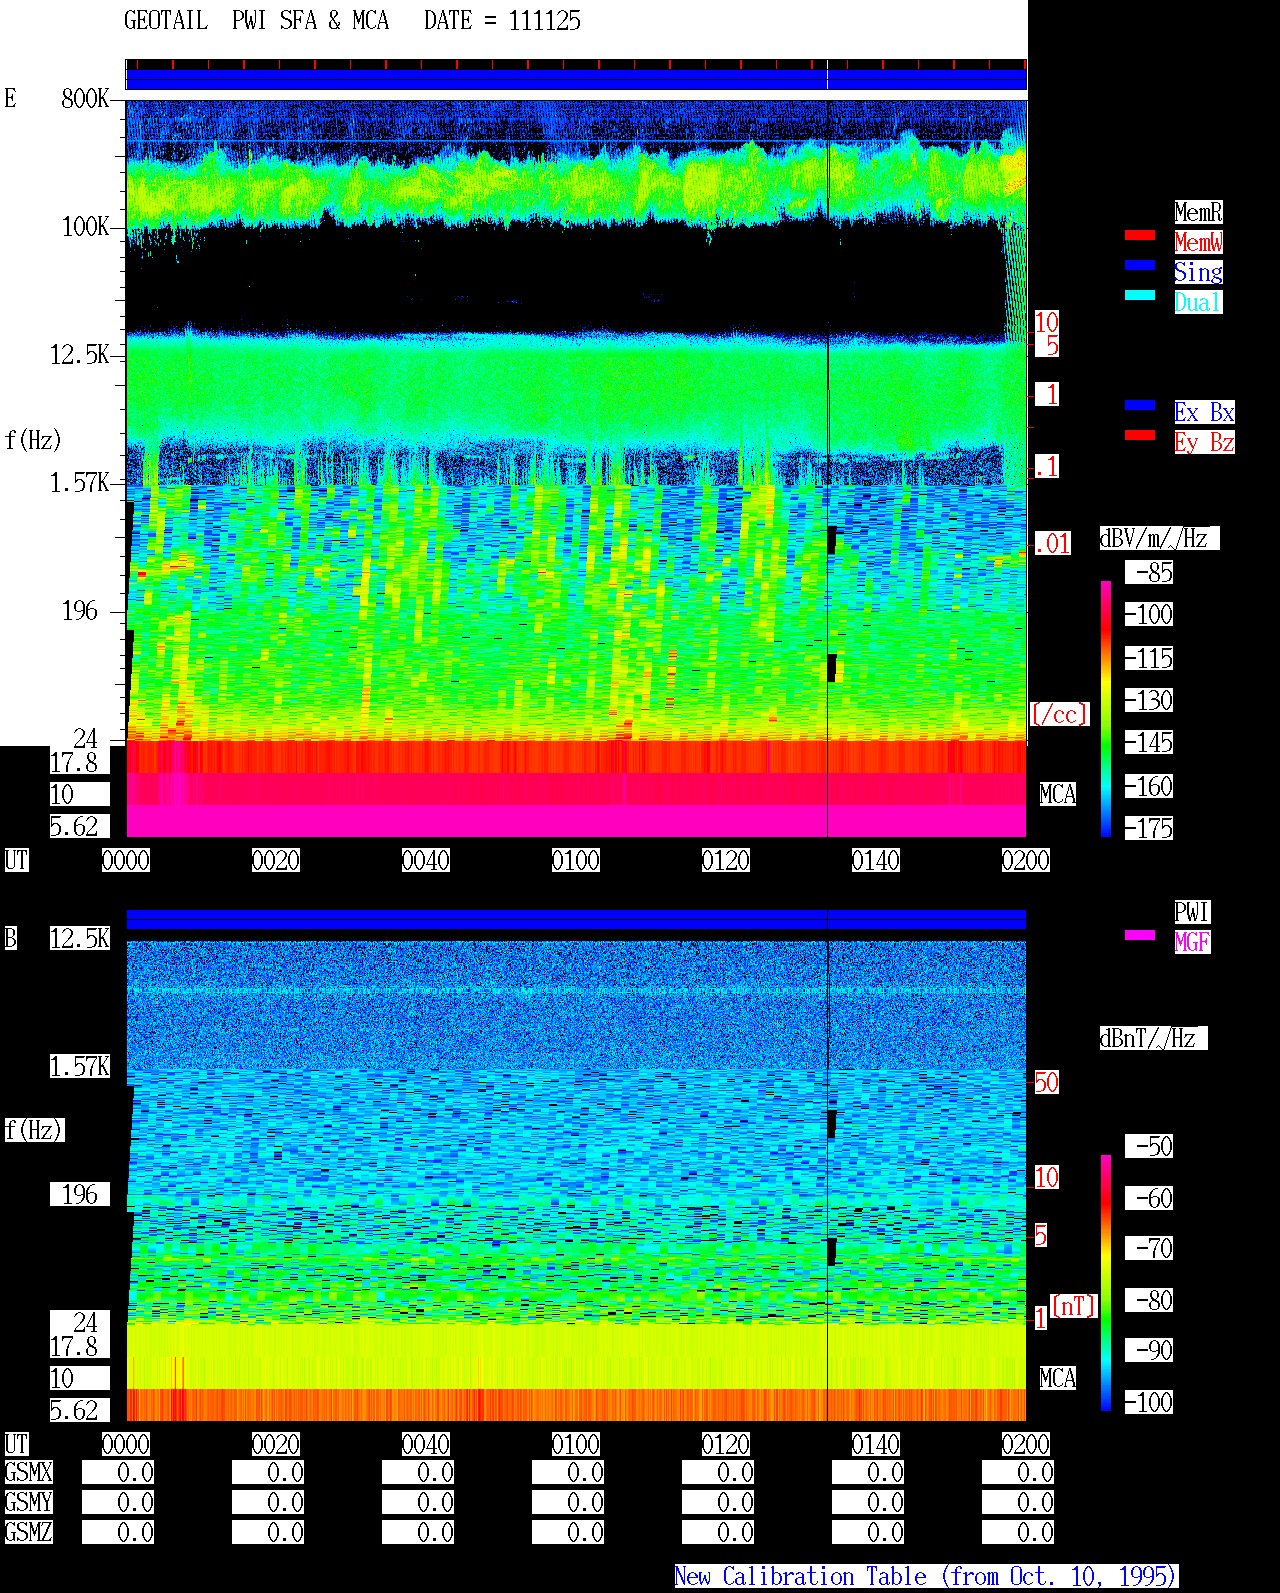Click the blue mode status bar above E spectrogram
1280x1593 pixels.
coord(576,79)
